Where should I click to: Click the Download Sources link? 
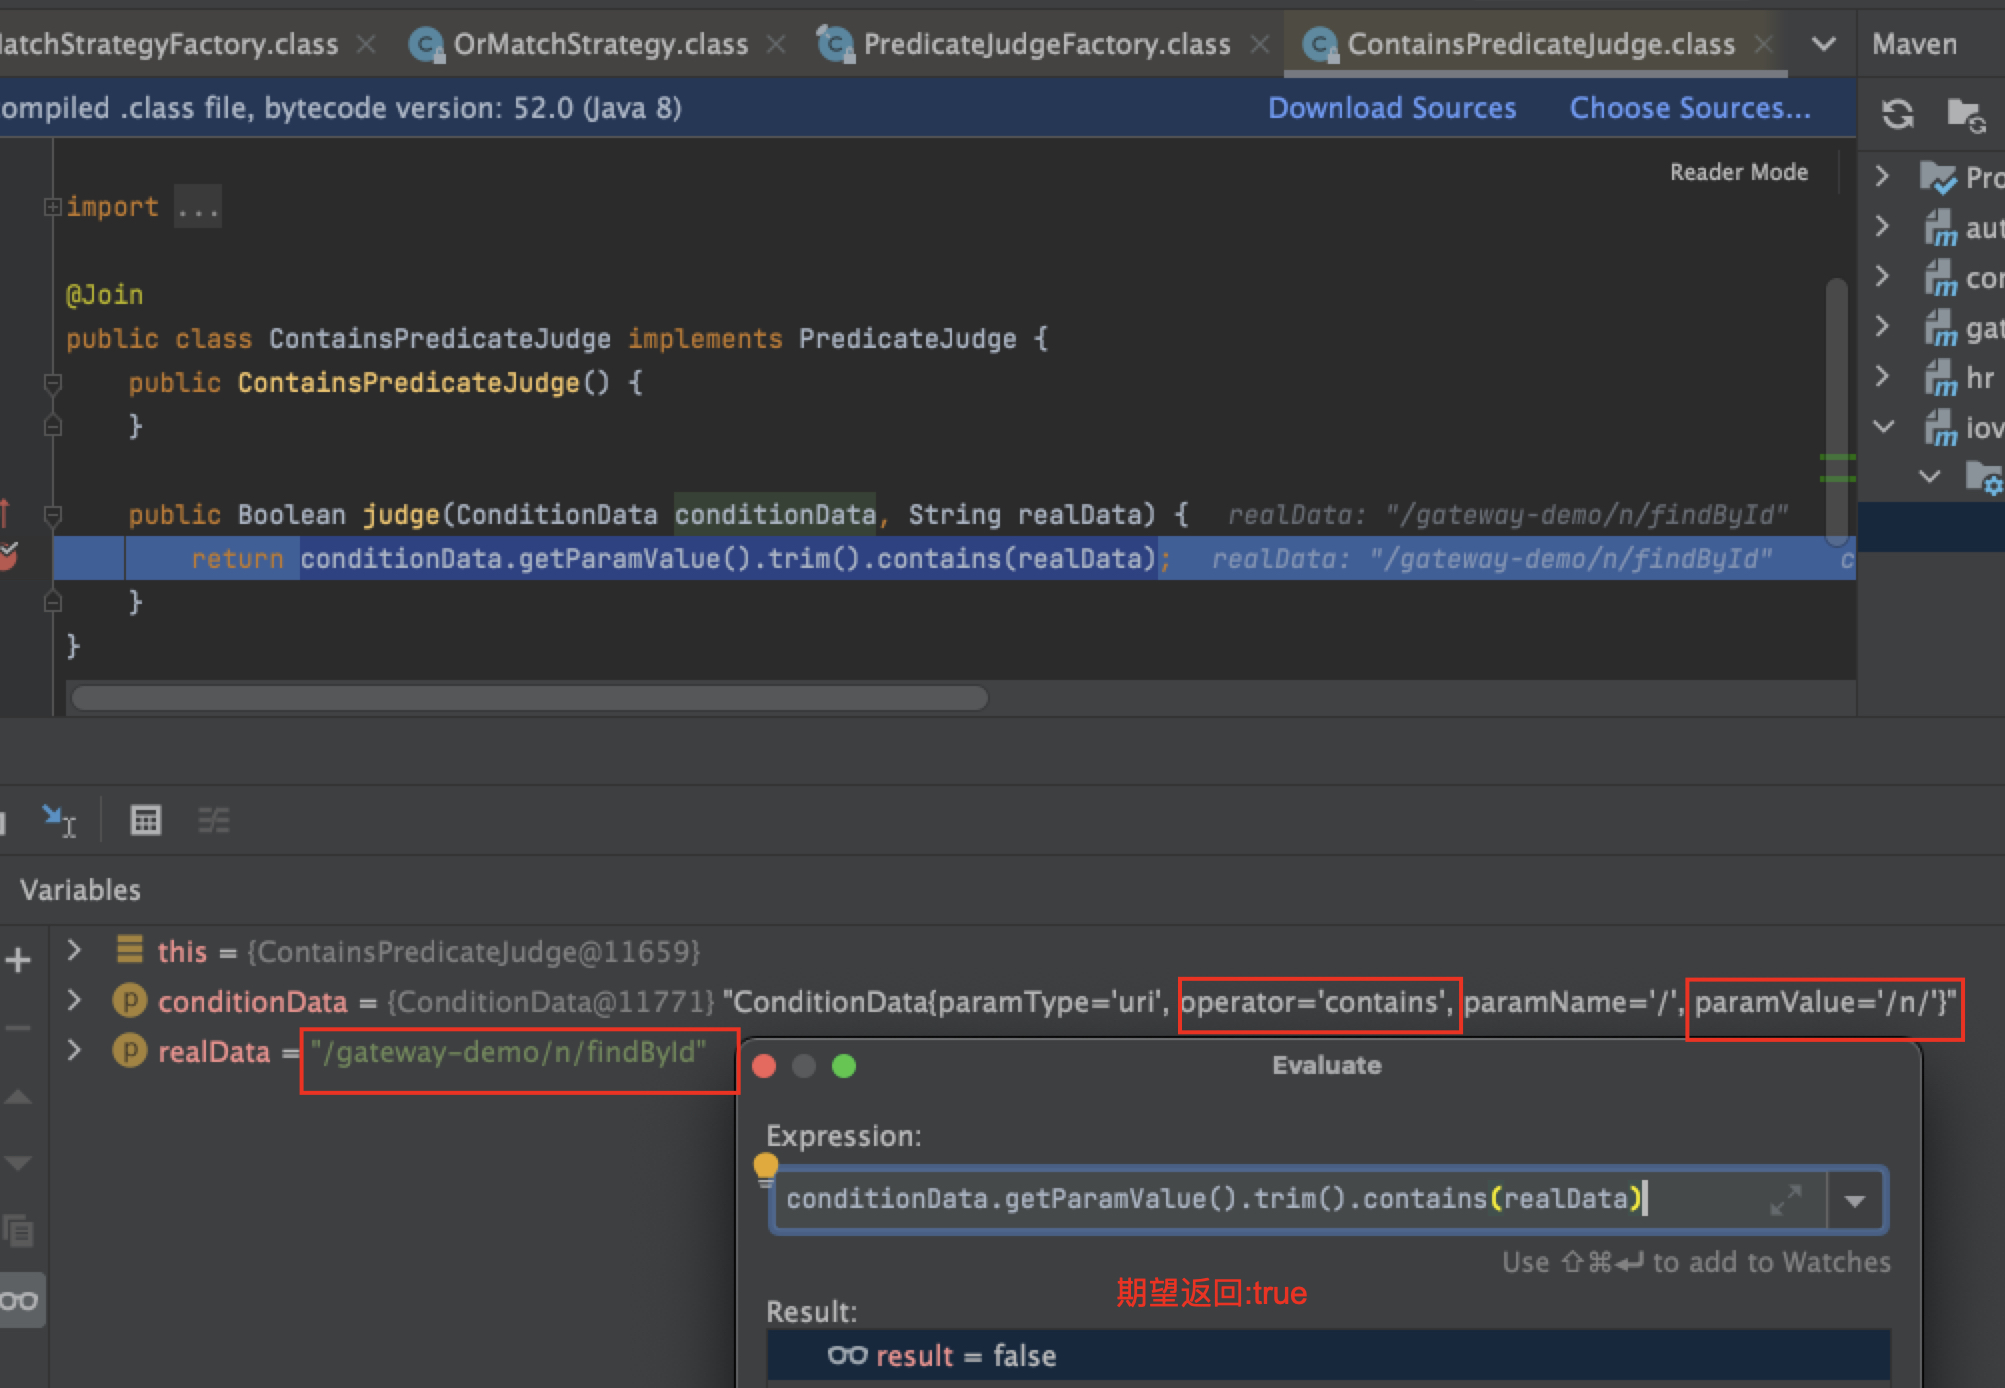pos(1392,108)
